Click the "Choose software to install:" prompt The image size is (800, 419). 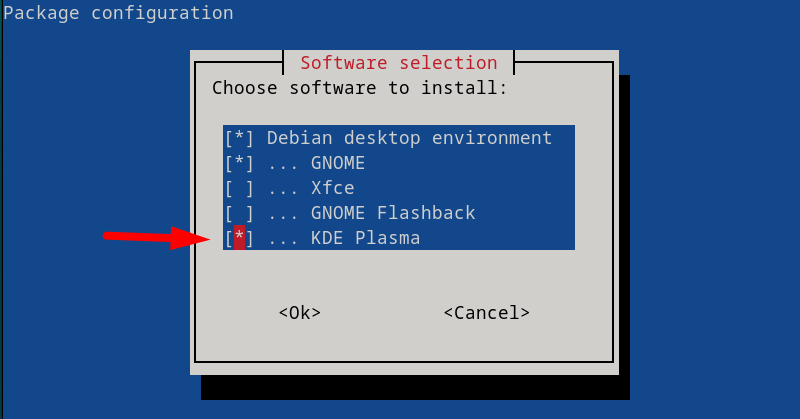(360, 88)
